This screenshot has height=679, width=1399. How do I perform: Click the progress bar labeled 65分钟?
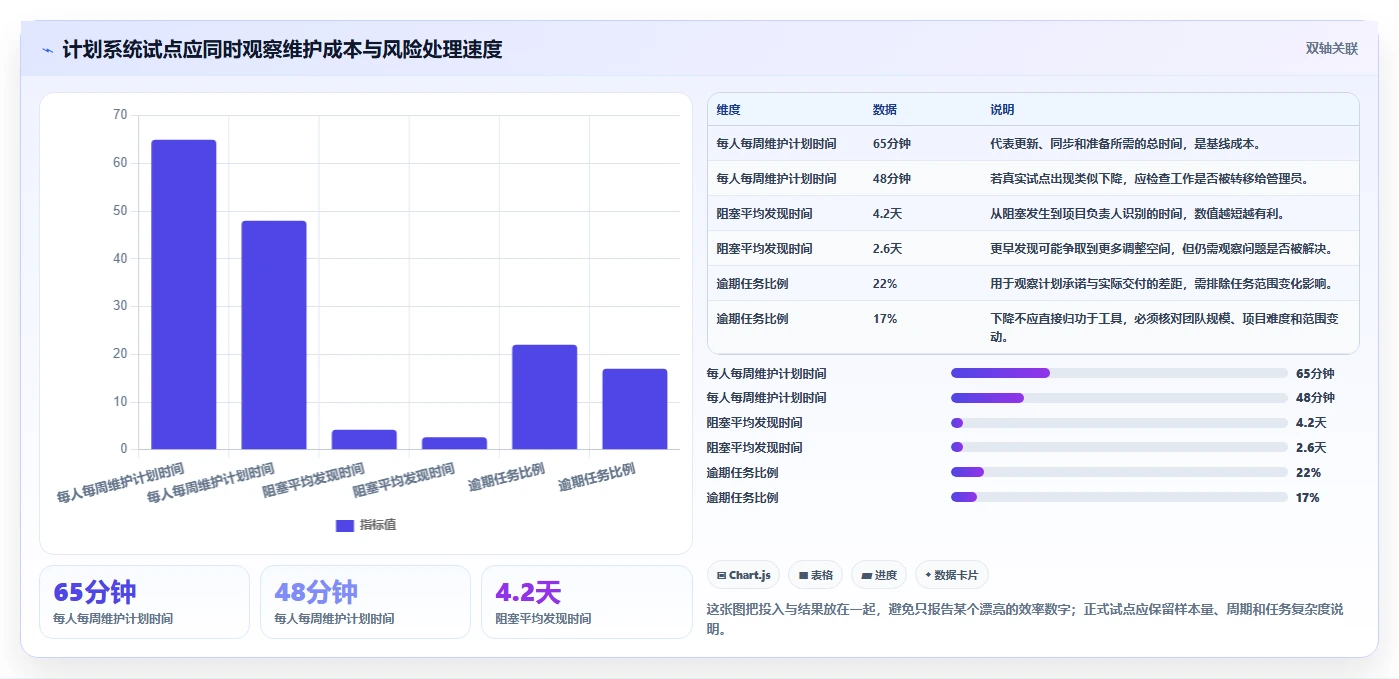[x=1119, y=373]
